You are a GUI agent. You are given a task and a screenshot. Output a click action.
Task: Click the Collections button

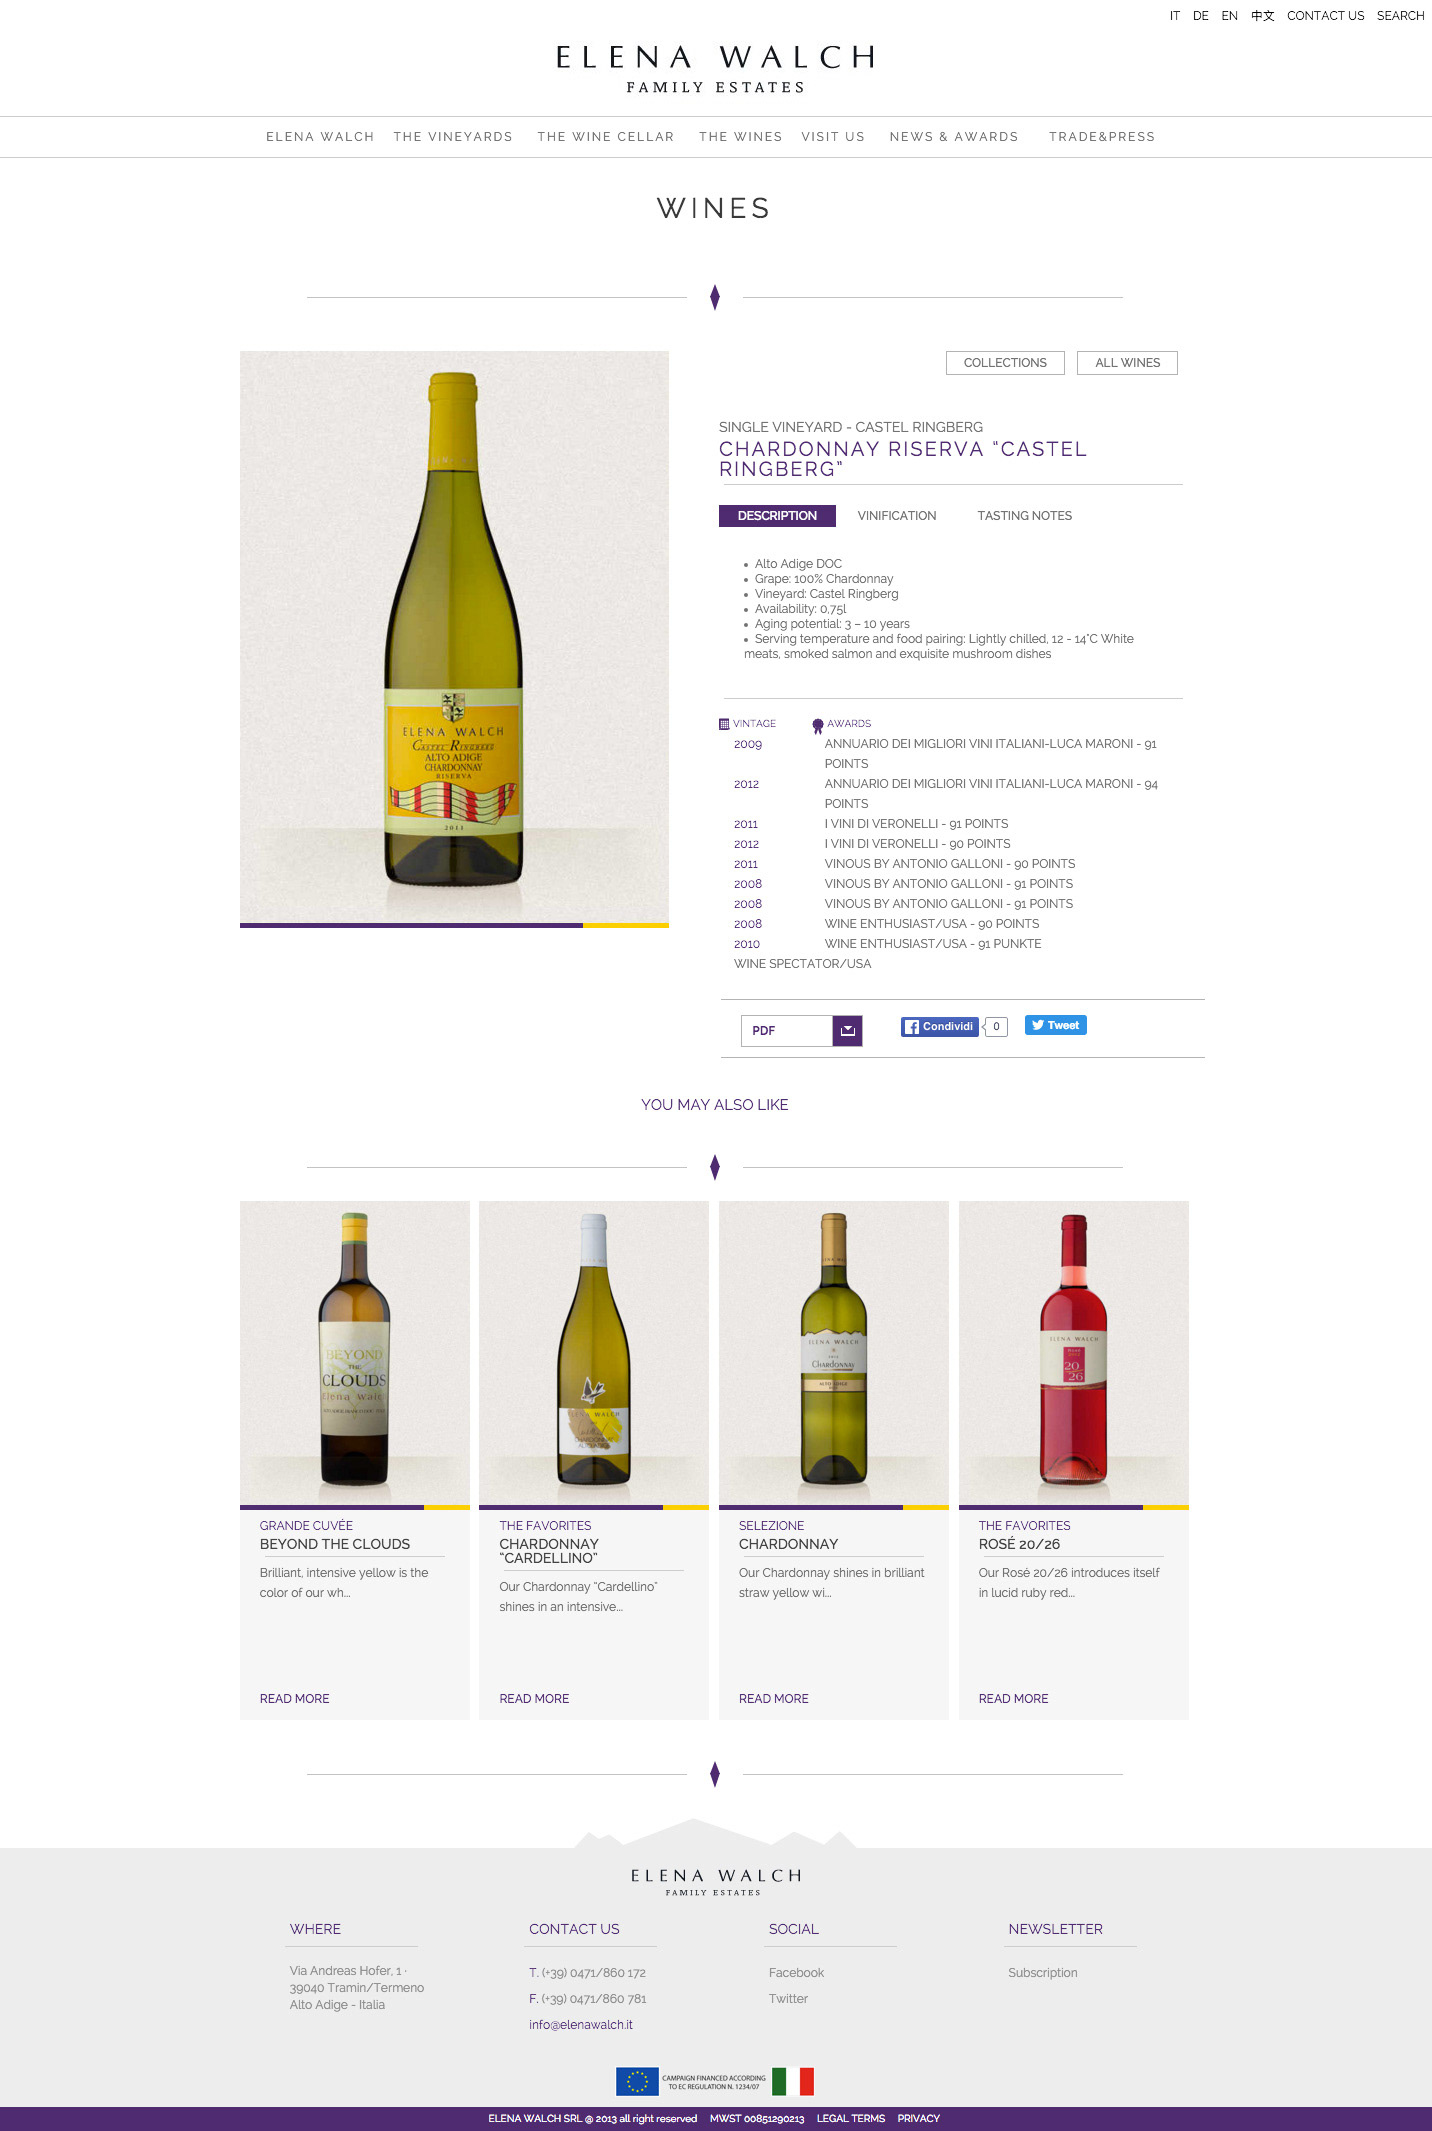1005,363
